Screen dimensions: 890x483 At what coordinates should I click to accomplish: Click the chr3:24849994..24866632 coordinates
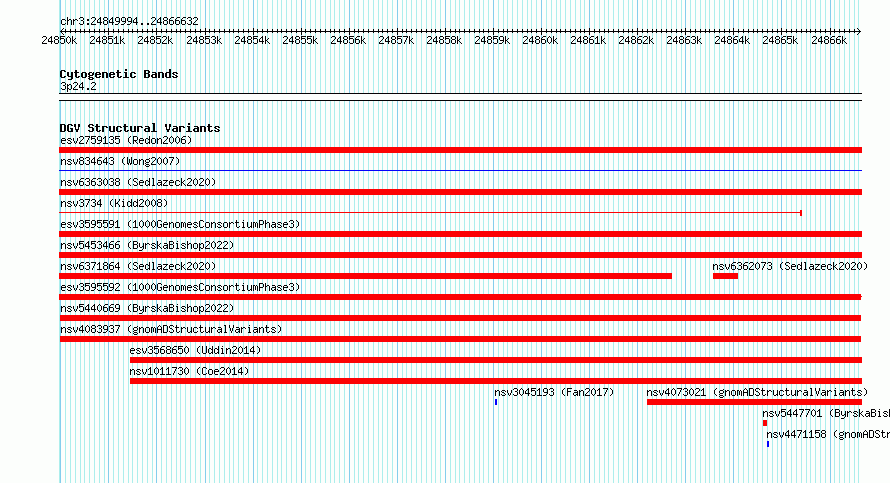point(129,21)
